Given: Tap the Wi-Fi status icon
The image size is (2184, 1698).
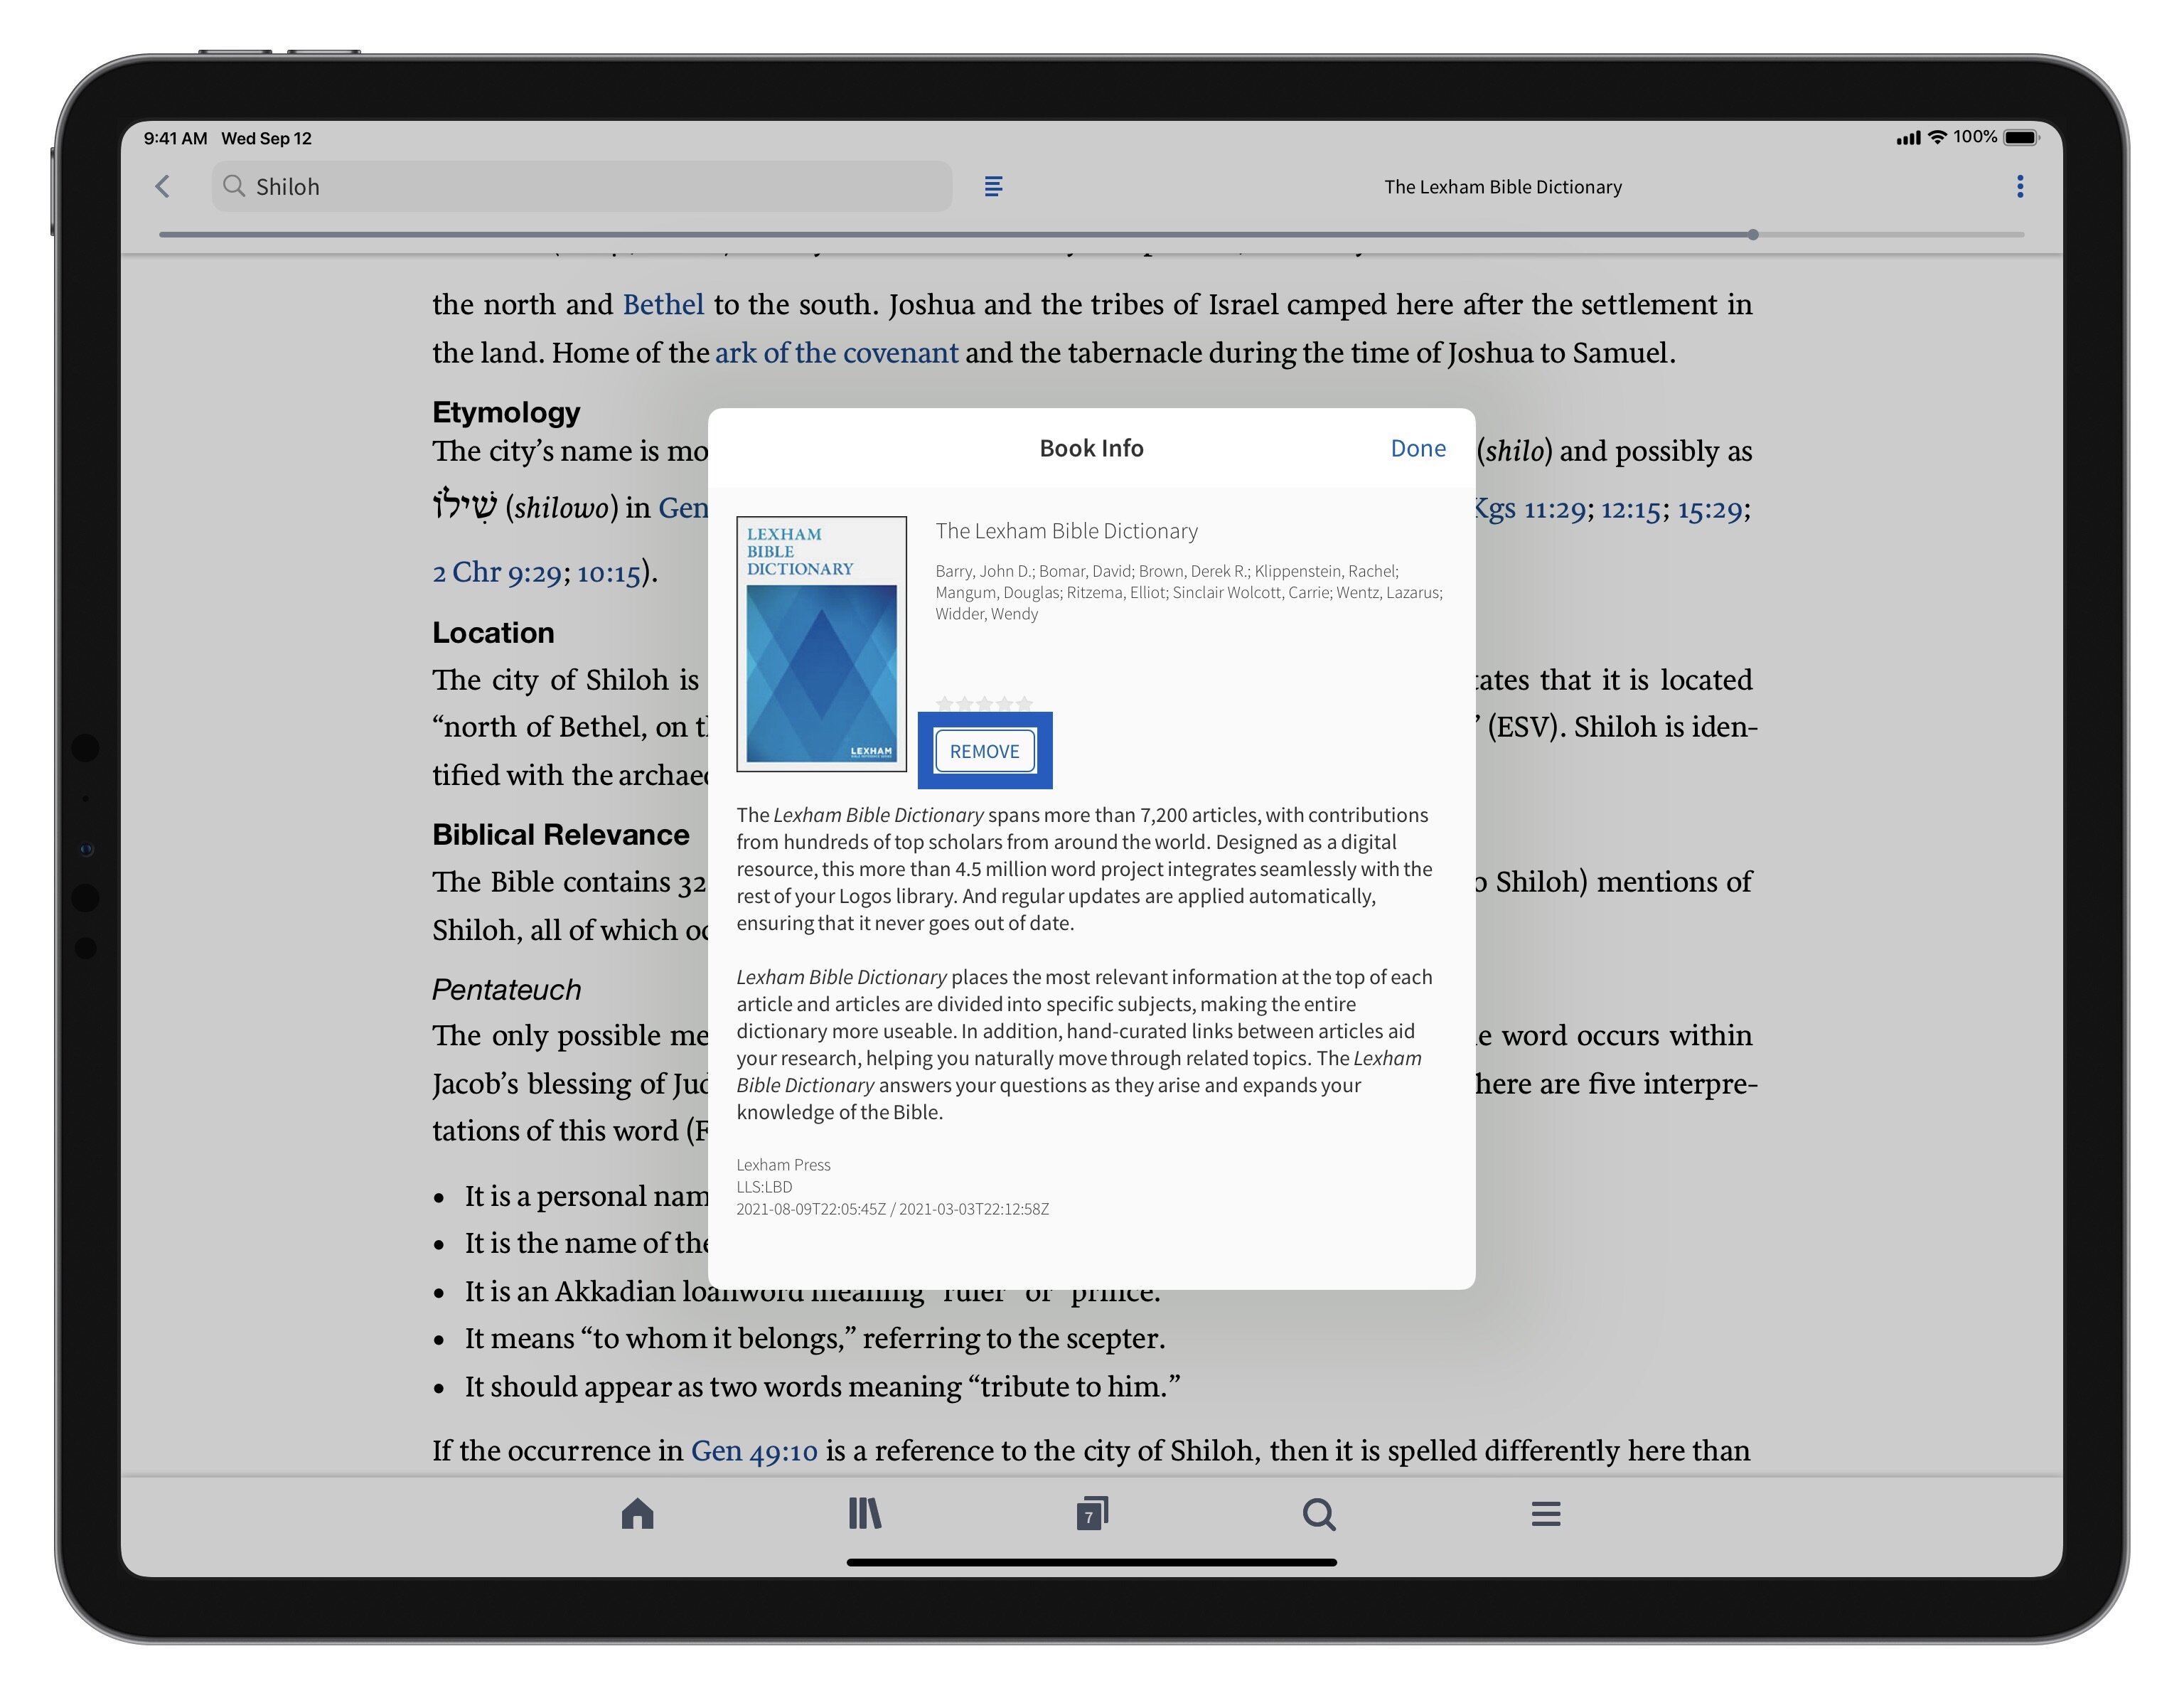Looking at the screenshot, I should pyautogui.click(x=1937, y=137).
